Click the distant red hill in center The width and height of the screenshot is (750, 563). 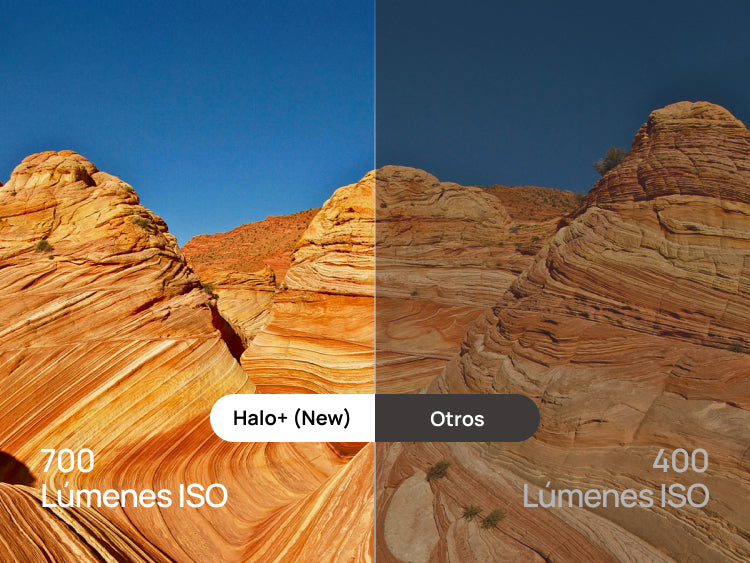pos(249,242)
